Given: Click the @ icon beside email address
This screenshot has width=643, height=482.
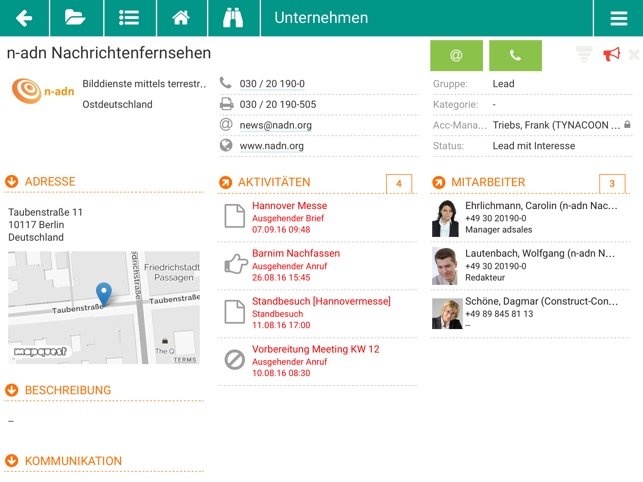Looking at the screenshot, I should click(x=226, y=124).
